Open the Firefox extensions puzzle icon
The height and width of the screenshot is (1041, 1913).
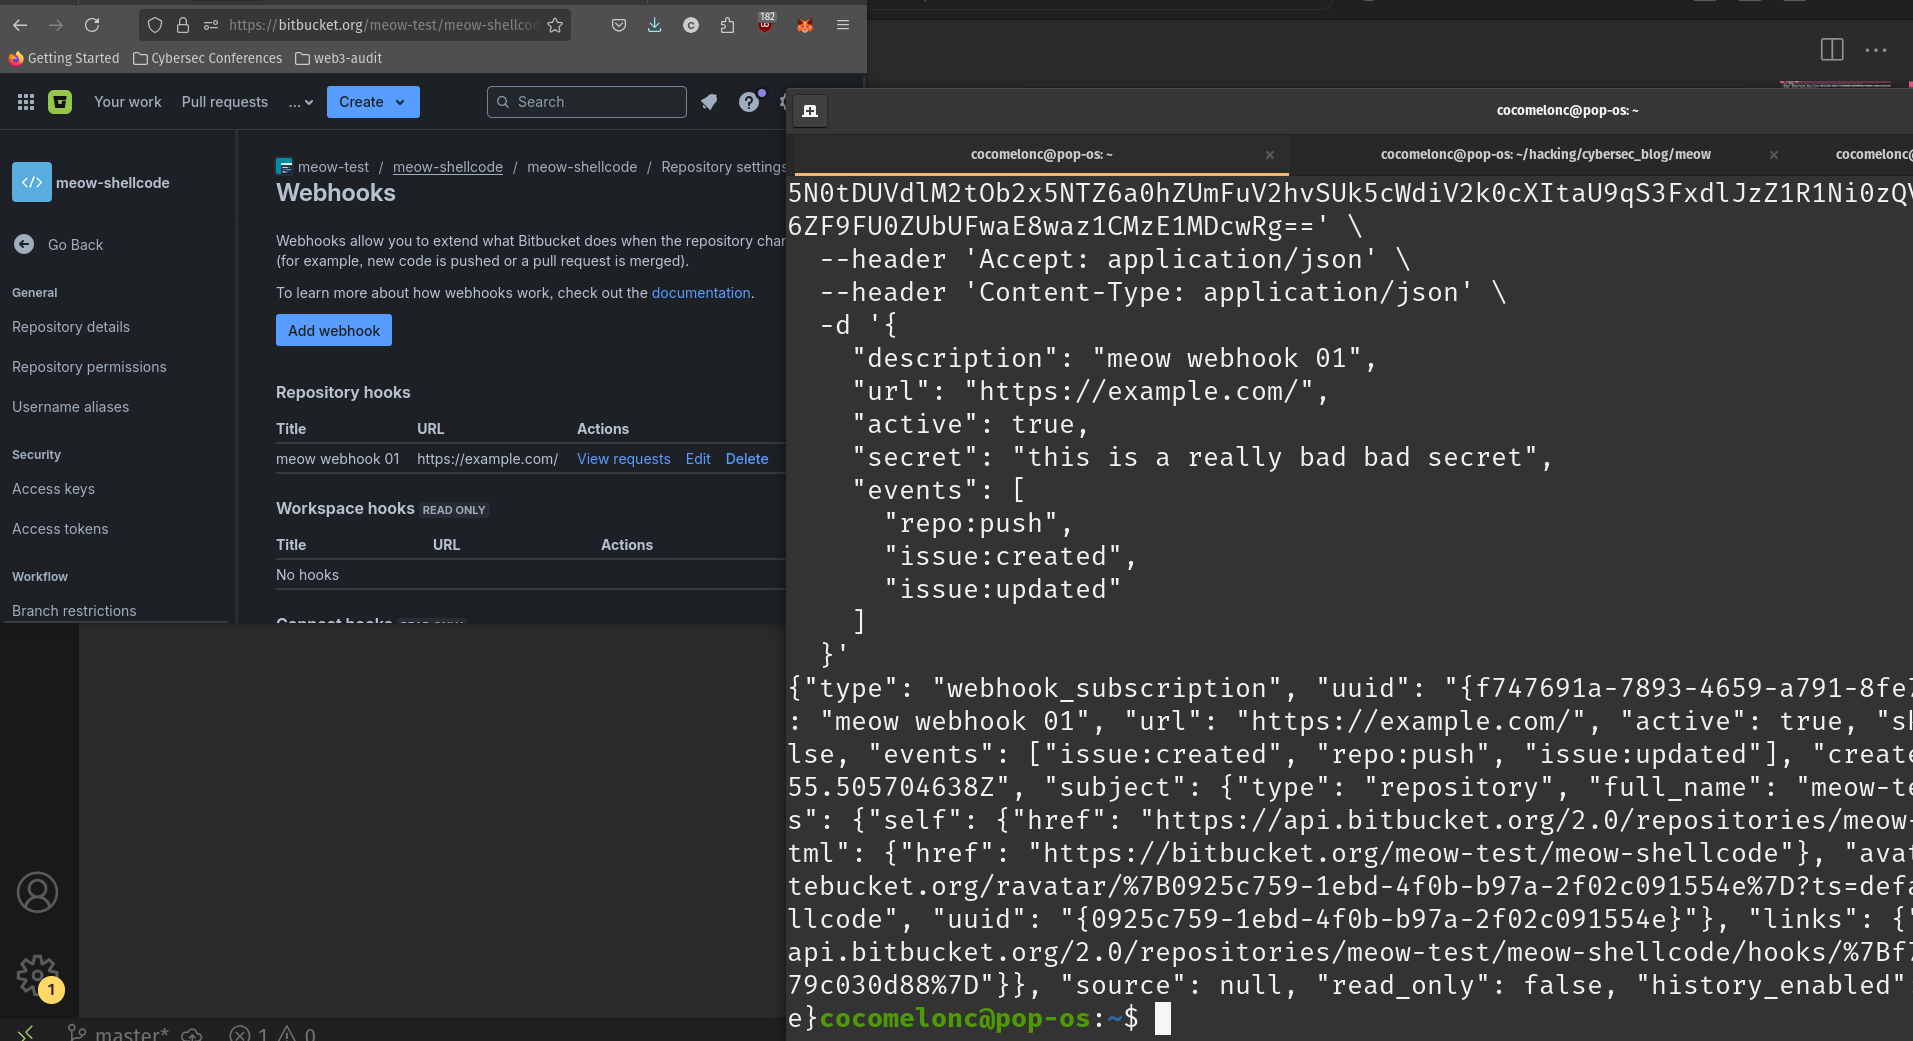click(727, 25)
